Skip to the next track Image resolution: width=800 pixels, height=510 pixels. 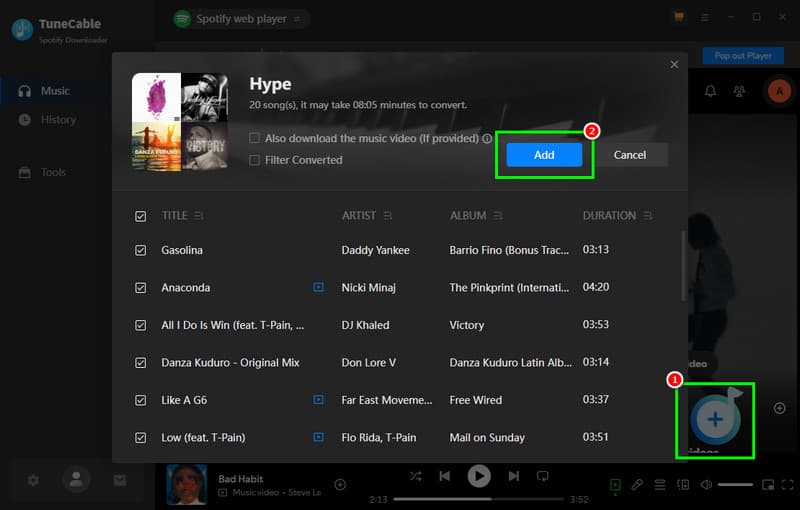click(x=513, y=476)
